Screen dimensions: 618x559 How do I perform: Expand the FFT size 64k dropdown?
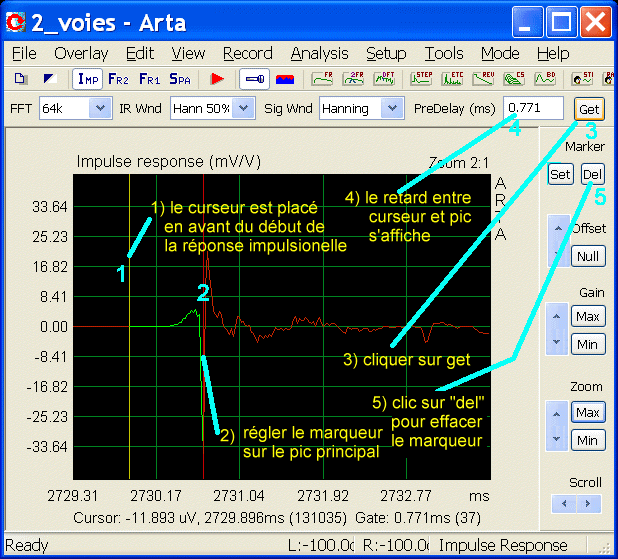pyautogui.click(x=76, y=108)
